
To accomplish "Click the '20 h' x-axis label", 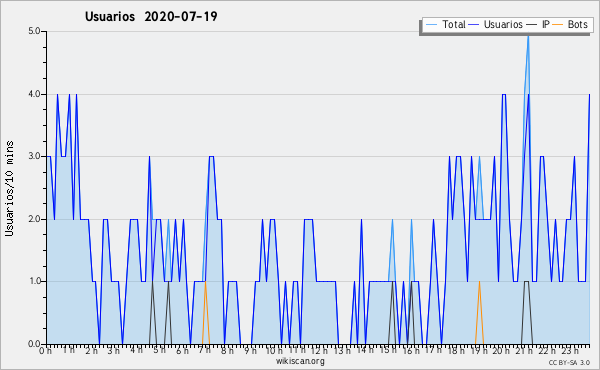I will [x=501, y=351].
